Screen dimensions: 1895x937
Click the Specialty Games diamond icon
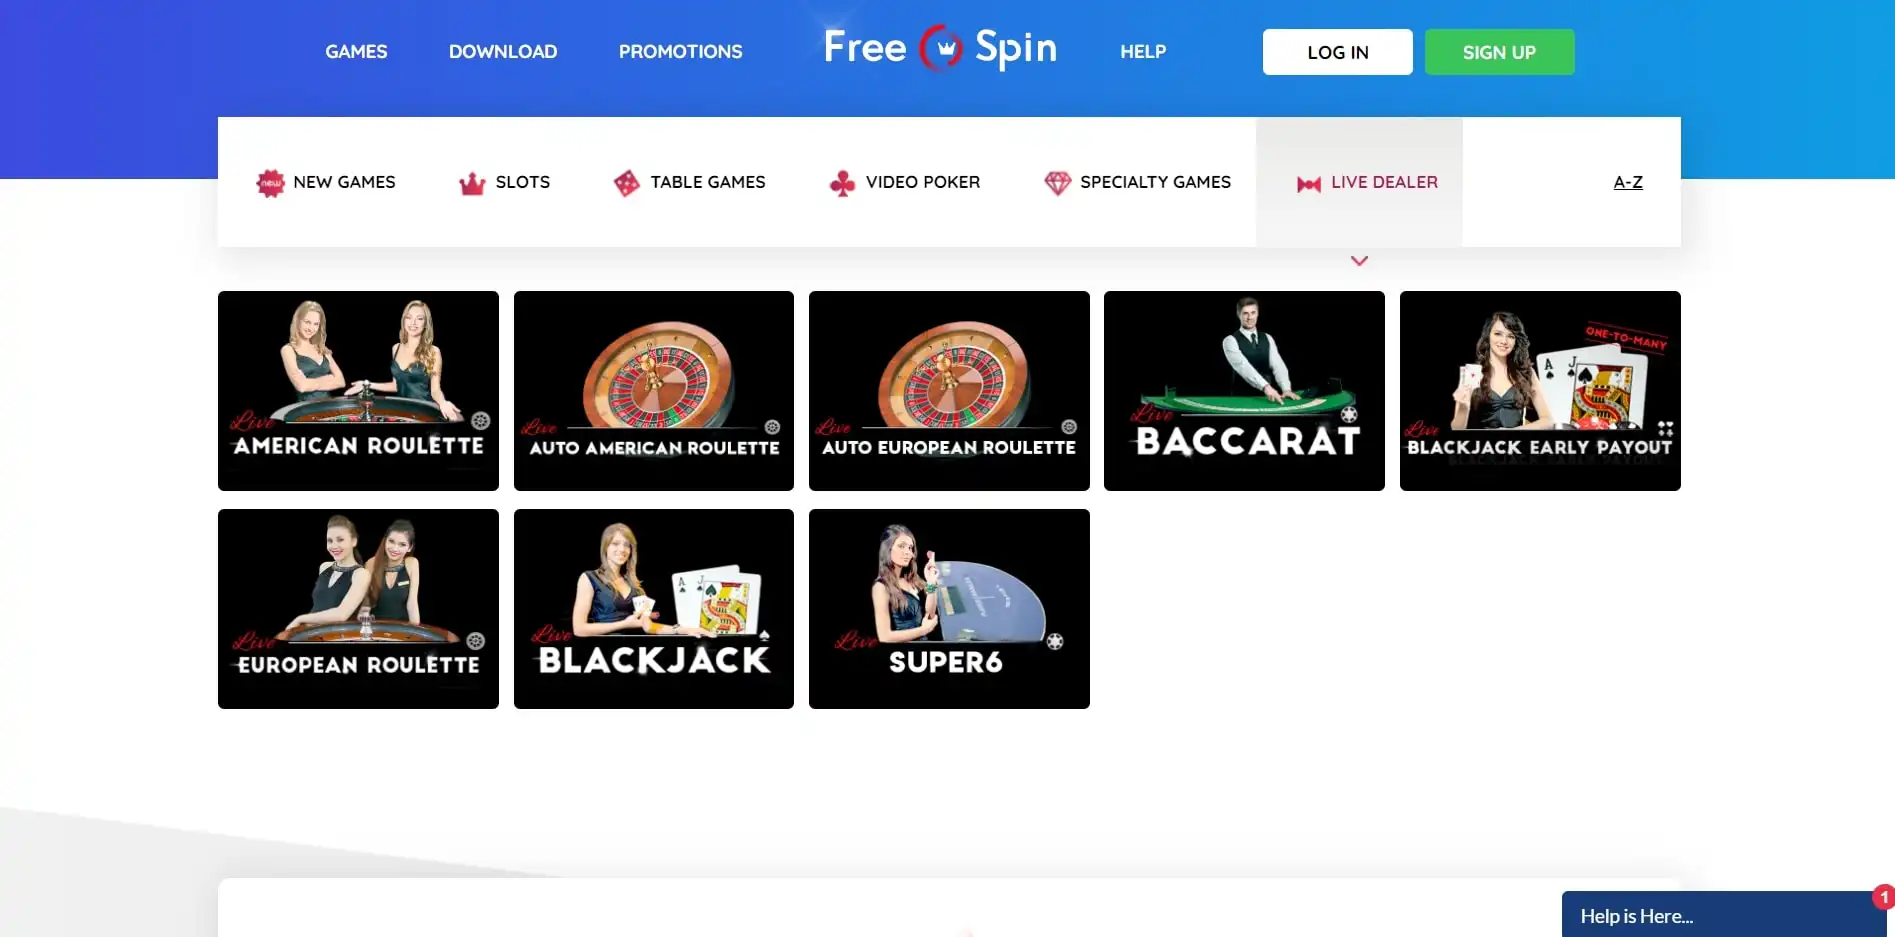tap(1057, 183)
